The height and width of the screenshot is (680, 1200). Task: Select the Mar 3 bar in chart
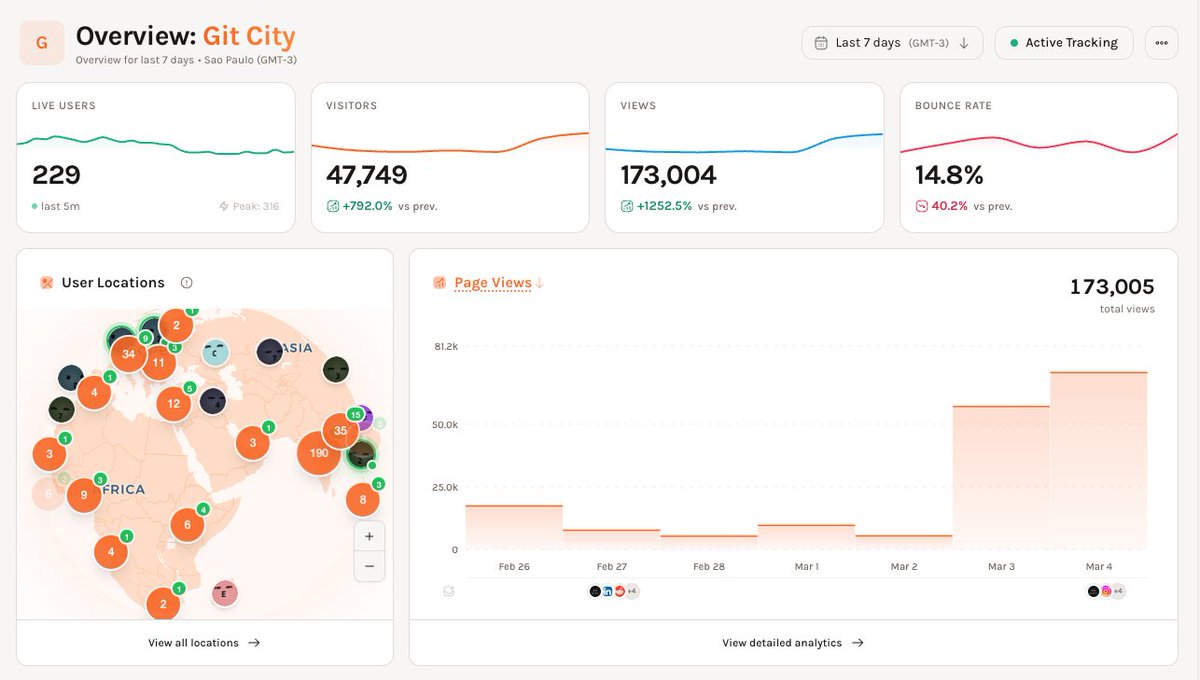pyautogui.click(x=1001, y=477)
